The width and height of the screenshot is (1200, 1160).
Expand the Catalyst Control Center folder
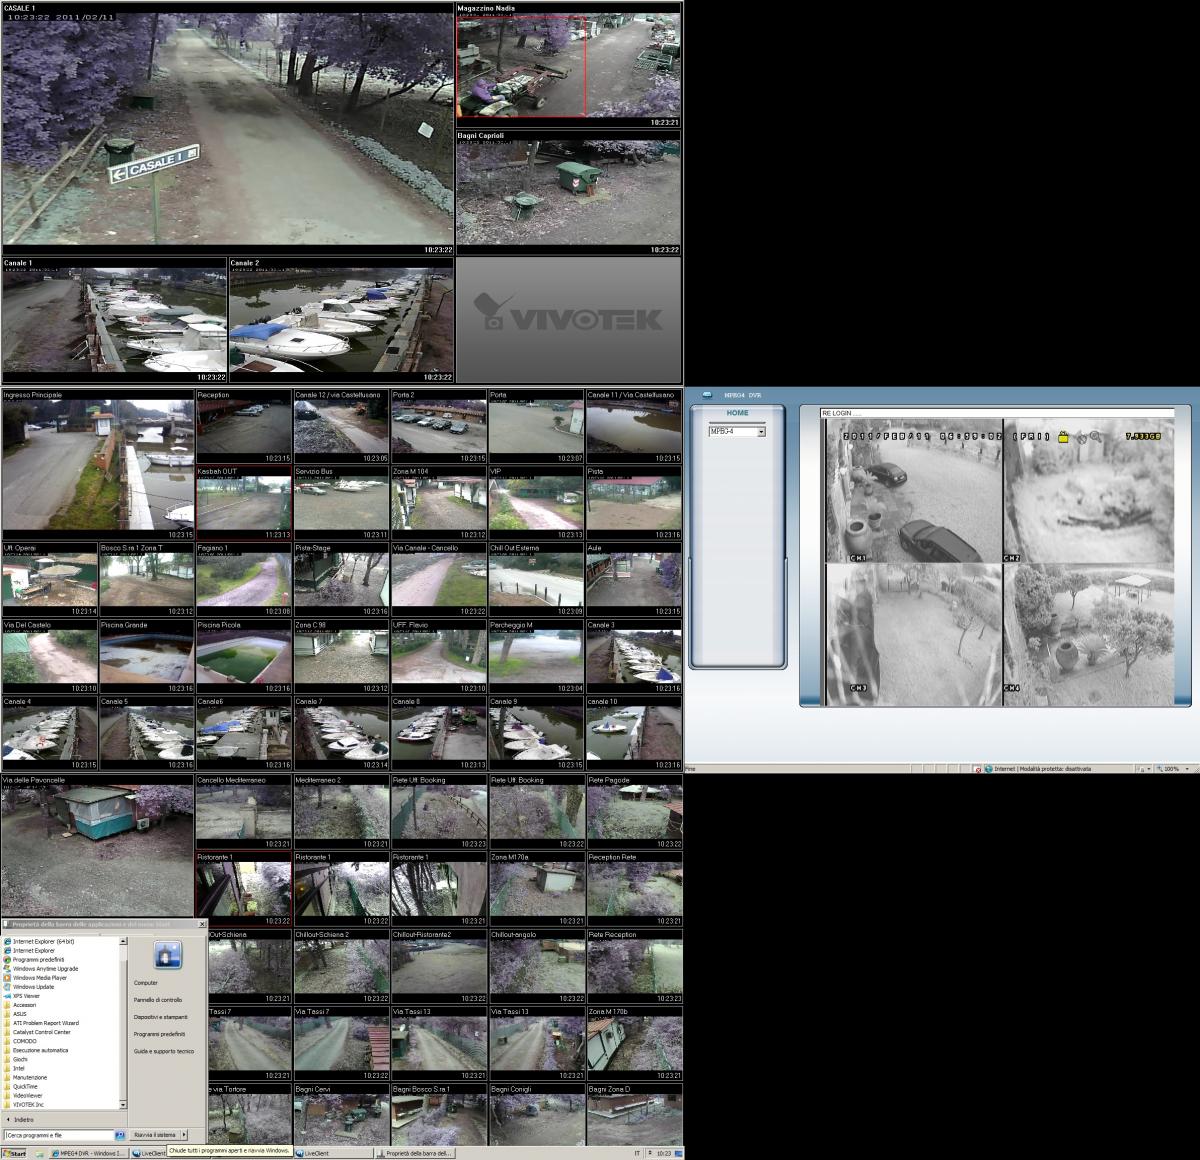pyautogui.click(x=41, y=1031)
